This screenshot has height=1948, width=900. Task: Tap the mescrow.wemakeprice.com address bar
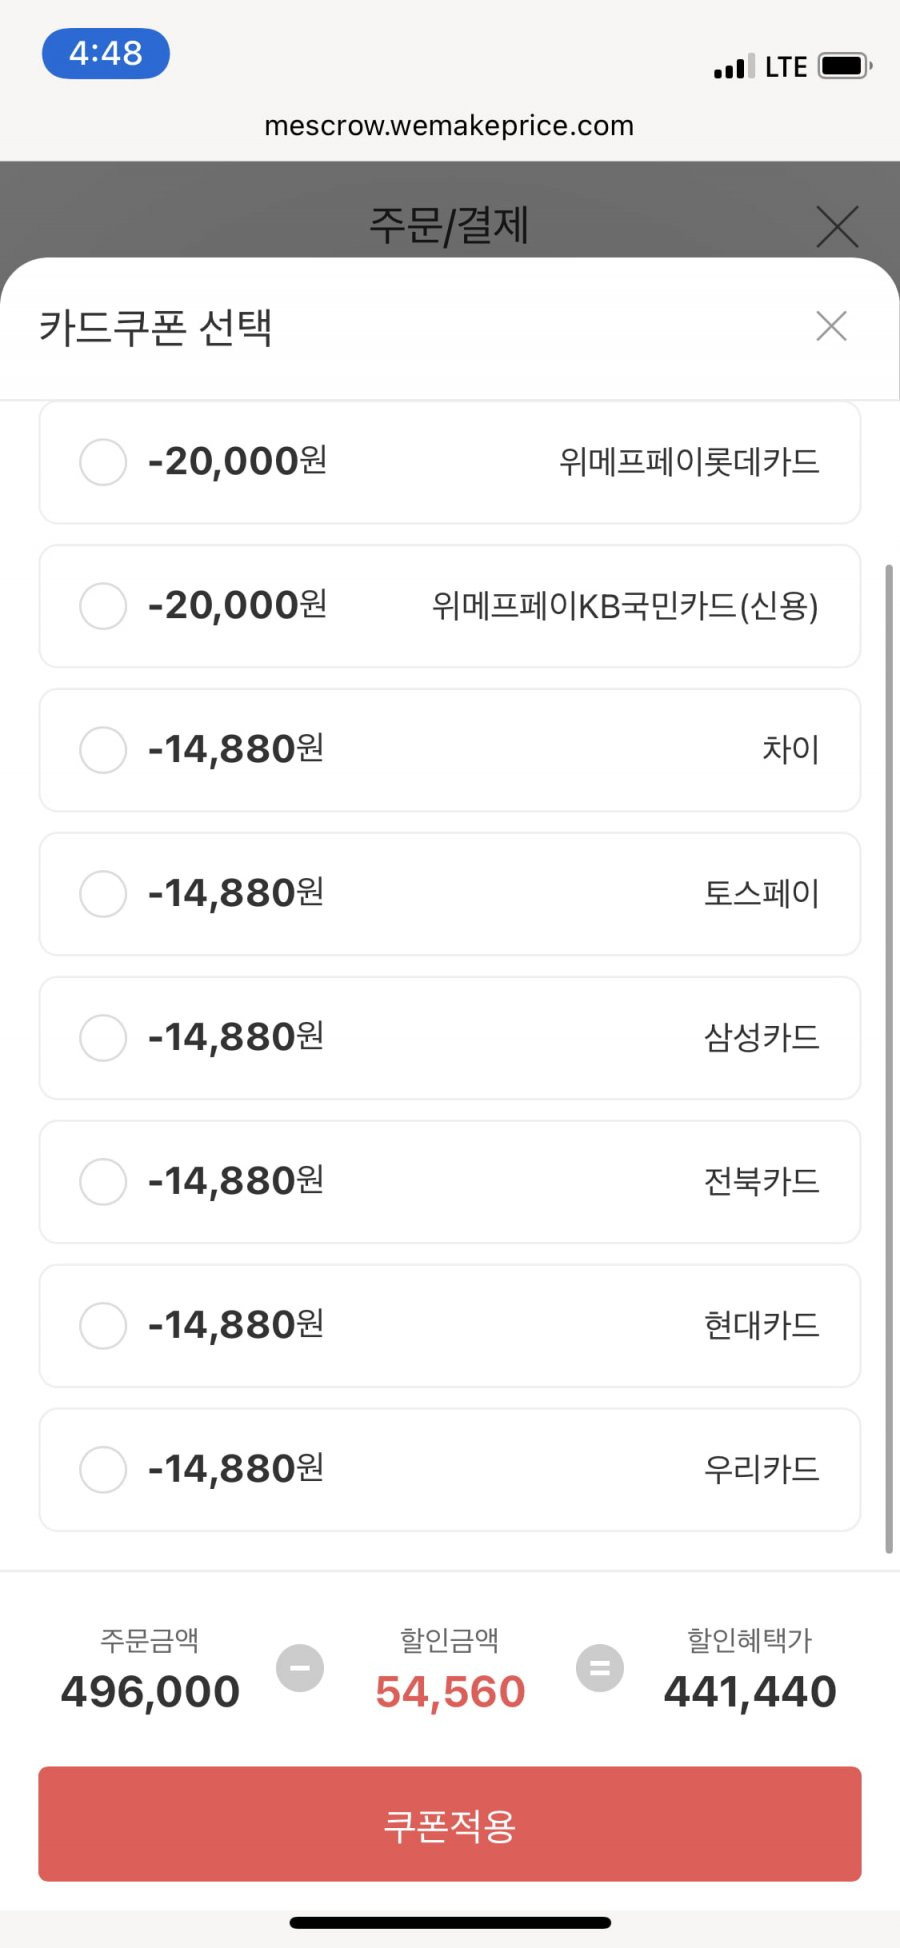(x=449, y=126)
